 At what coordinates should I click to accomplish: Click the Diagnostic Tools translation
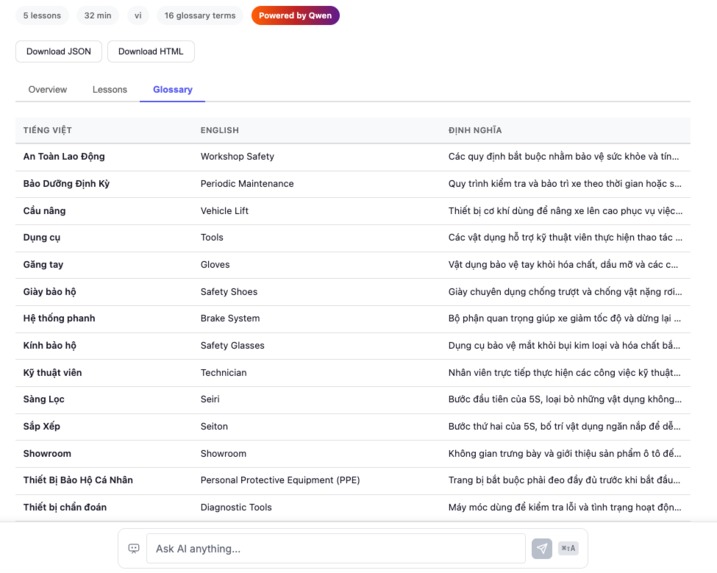click(x=236, y=507)
